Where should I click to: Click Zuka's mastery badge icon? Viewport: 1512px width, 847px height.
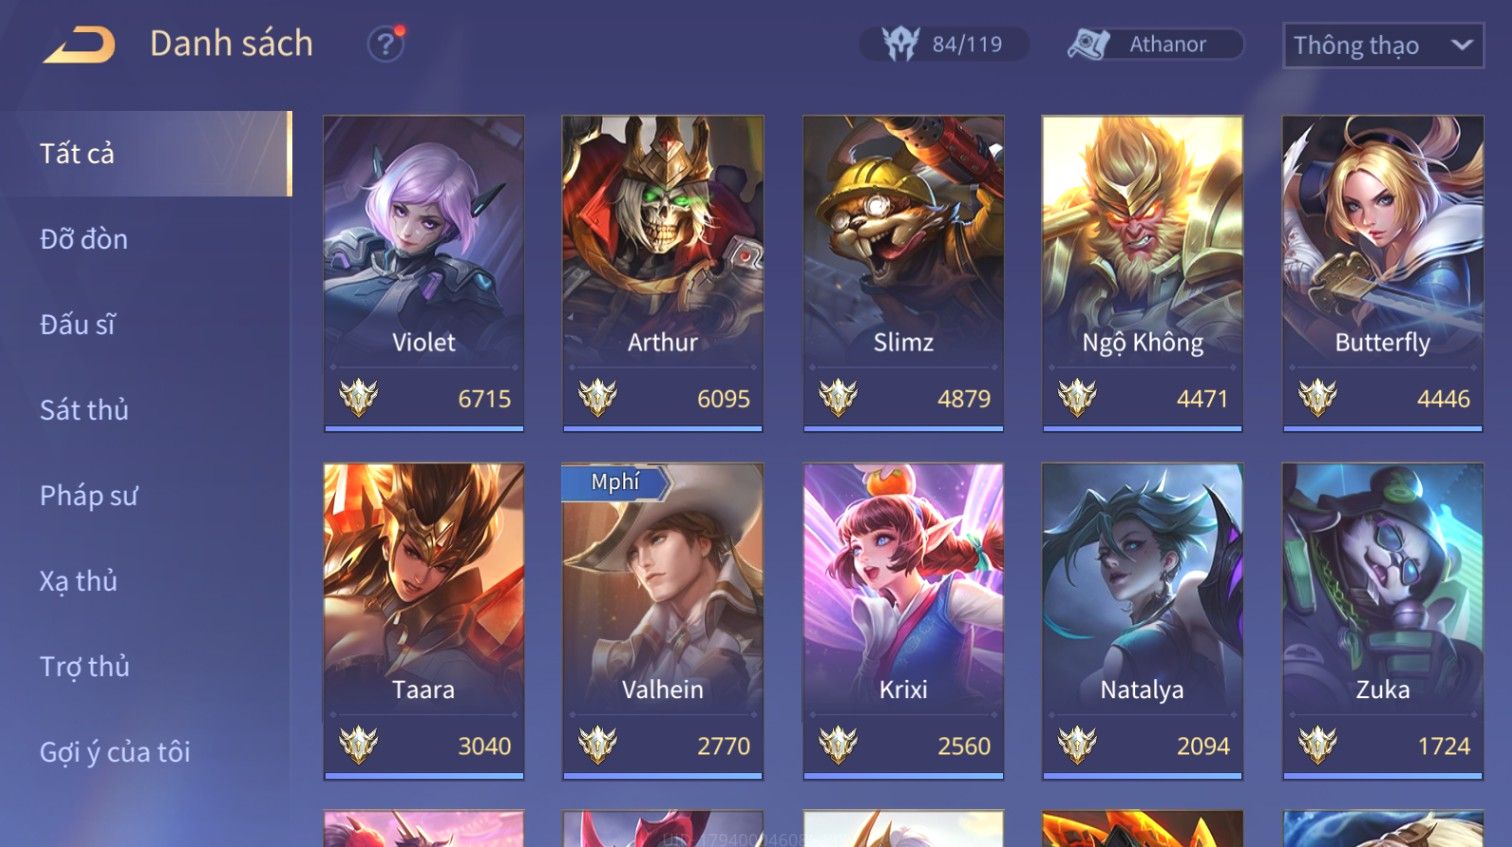(1317, 745)
